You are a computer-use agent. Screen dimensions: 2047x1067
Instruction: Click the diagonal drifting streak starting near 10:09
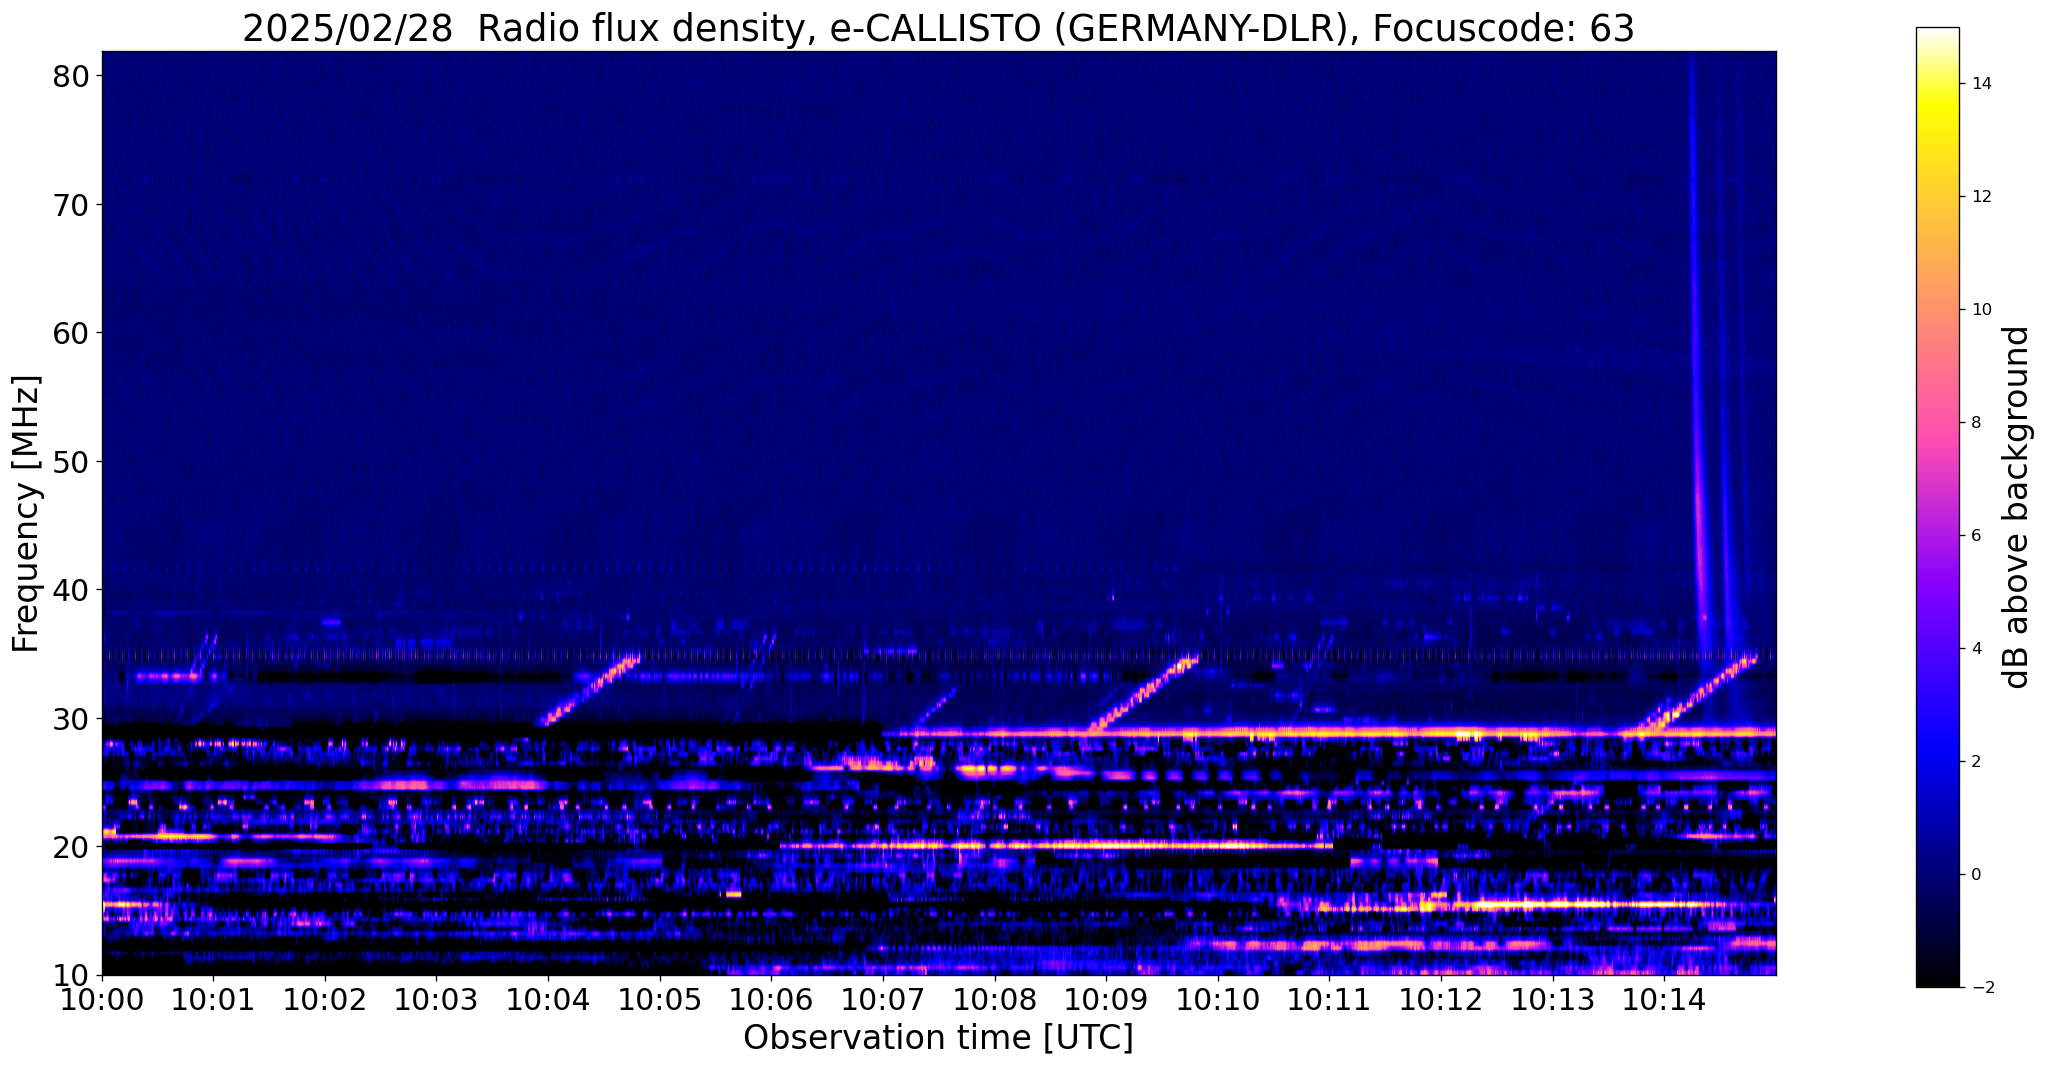[x=1144, y=693]
